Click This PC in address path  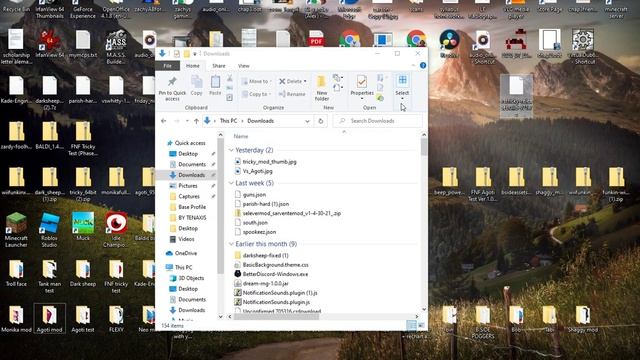pyautogui.click(x=228, y=121)
